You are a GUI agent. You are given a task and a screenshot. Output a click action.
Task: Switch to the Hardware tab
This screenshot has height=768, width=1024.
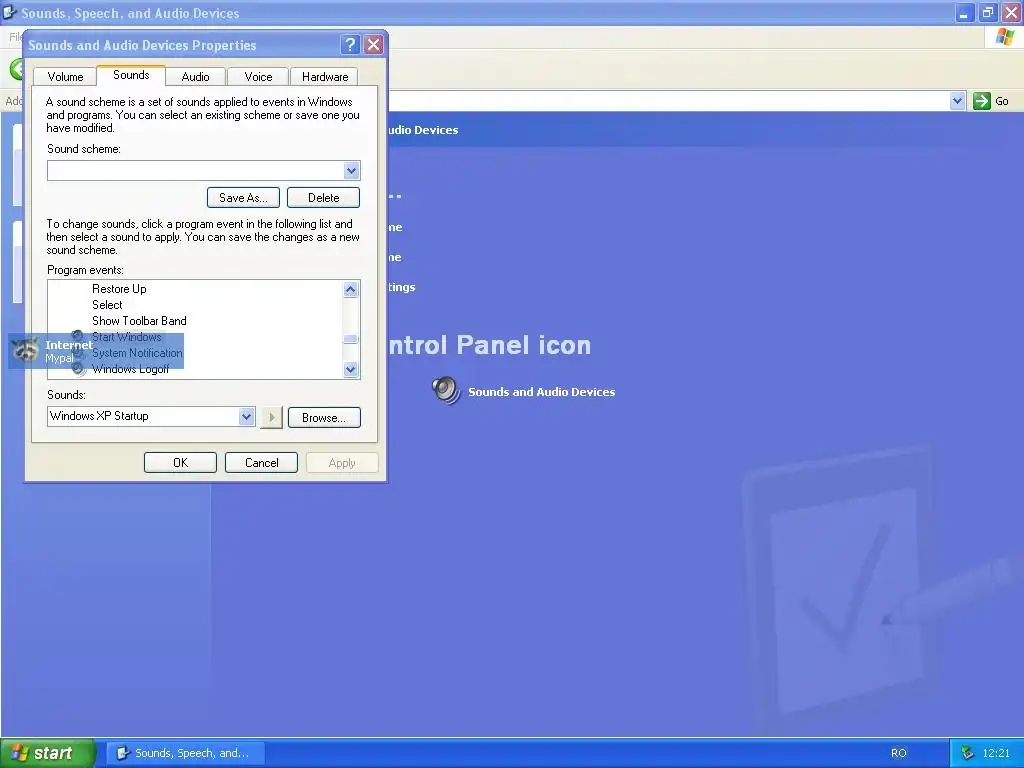click(325, 76)
